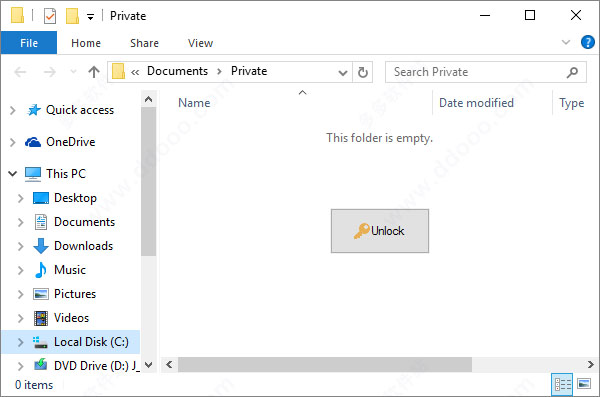
Task: Expand the Pictures tree node
Action: click(21, 294)
